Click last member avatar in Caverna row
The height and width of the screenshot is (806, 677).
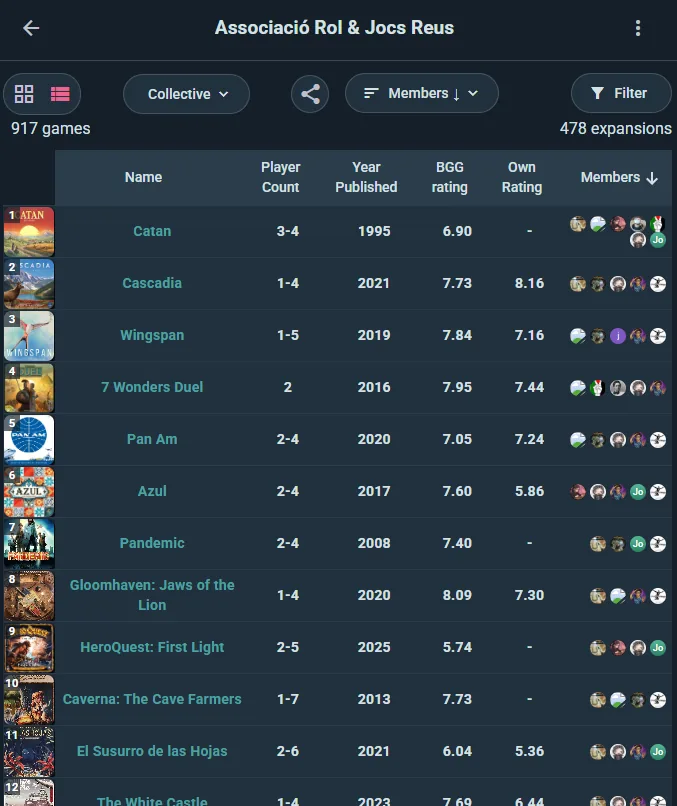click(658, 700)
